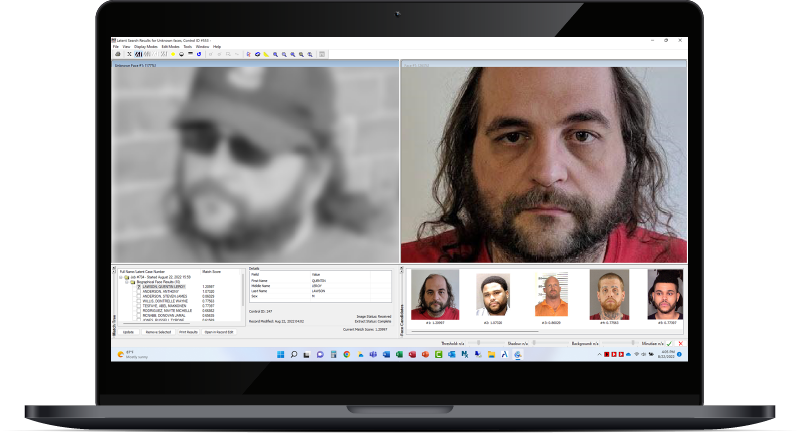Select the yellow highlighter toolbar icon

pyautogui.click(x=266, y=54)
